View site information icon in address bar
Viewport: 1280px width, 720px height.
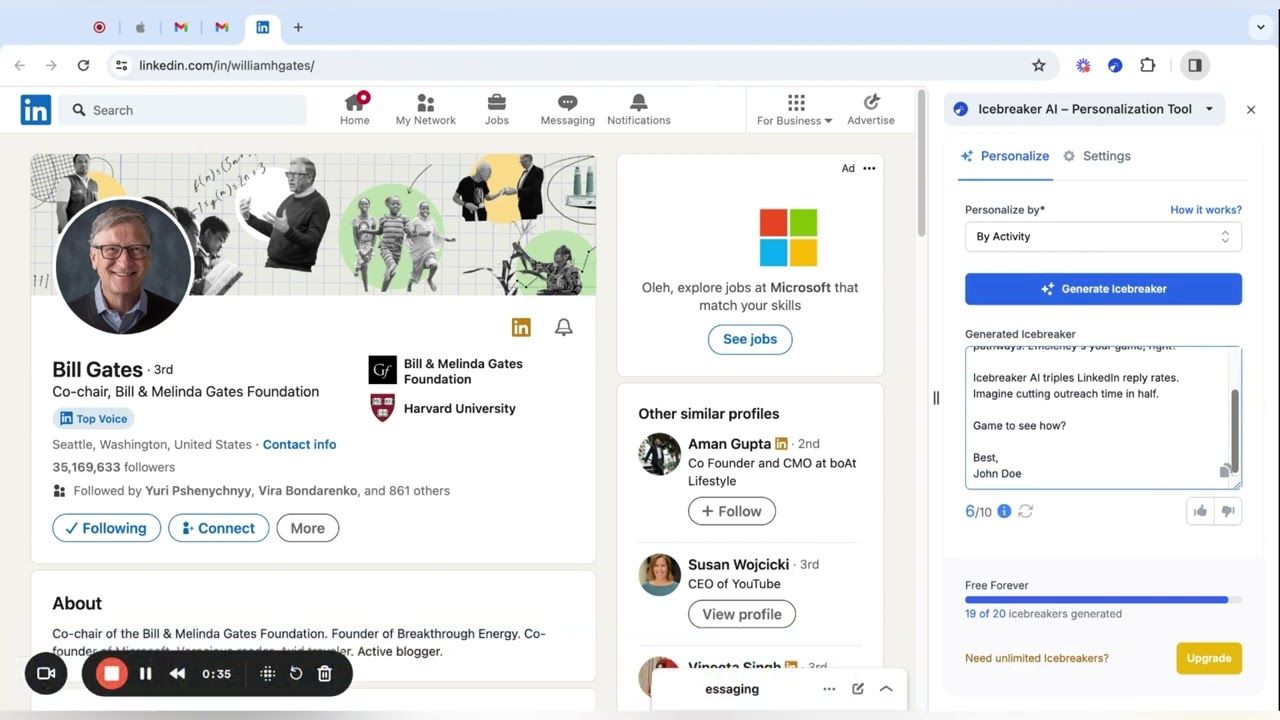[121, 65]
